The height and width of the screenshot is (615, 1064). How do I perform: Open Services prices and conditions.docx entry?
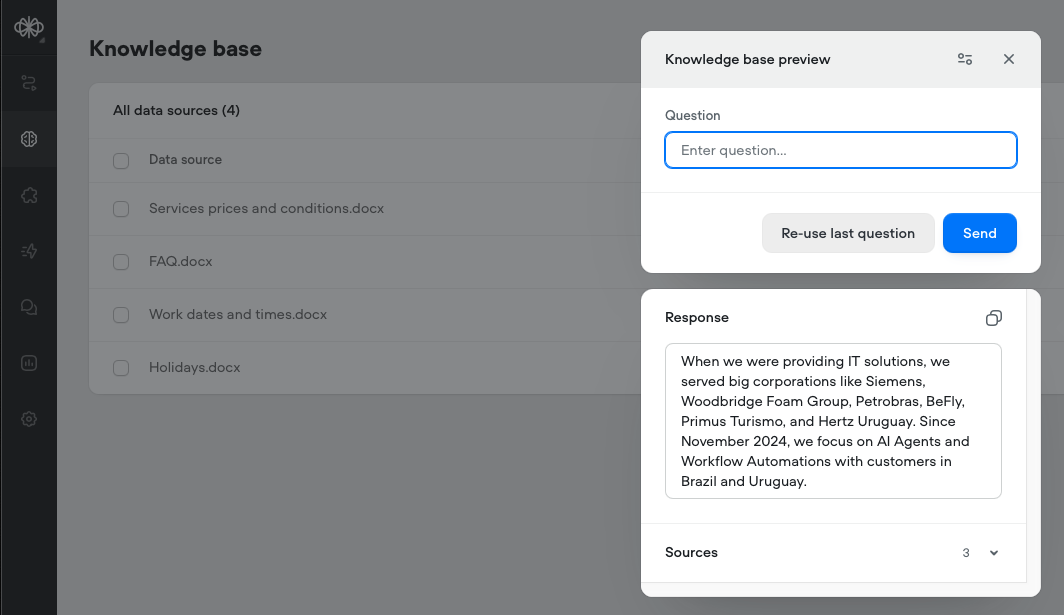click(x=266, y=209)
